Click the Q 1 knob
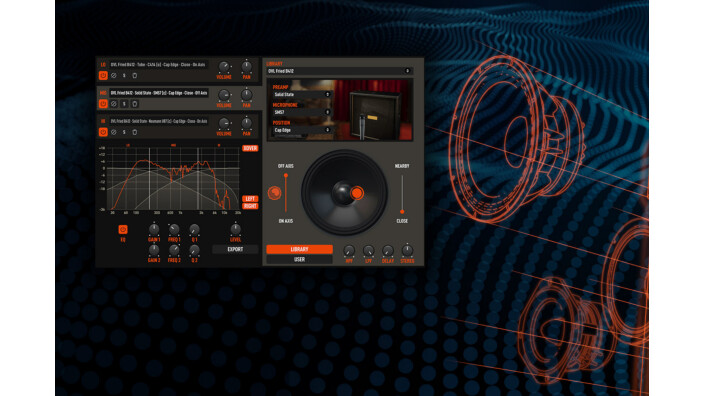 click(194, 229)
